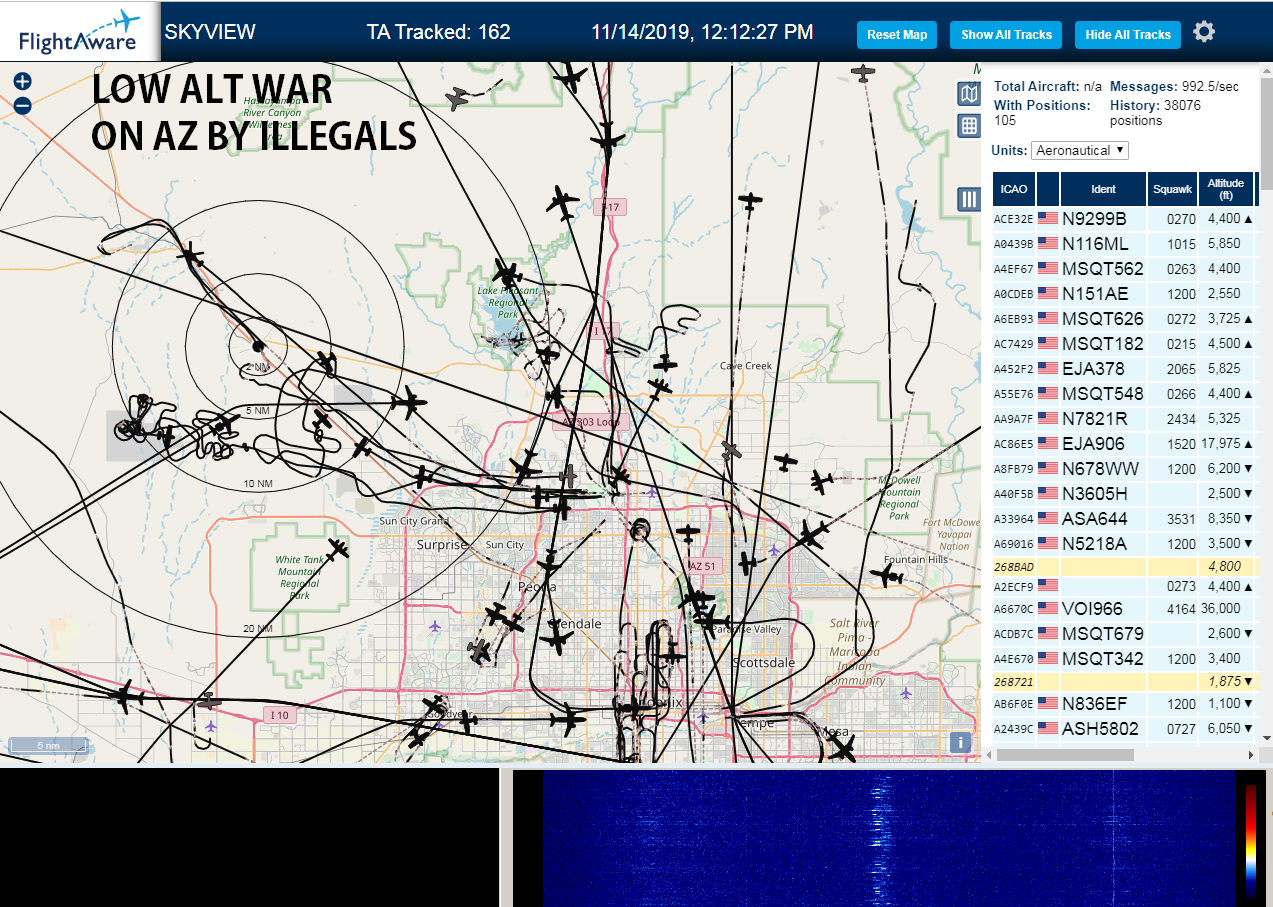Click squawk 0266 in MSQT548 row
Image resolution: width=1273 pixels, height=907 pixels.
pos(1181,393)
